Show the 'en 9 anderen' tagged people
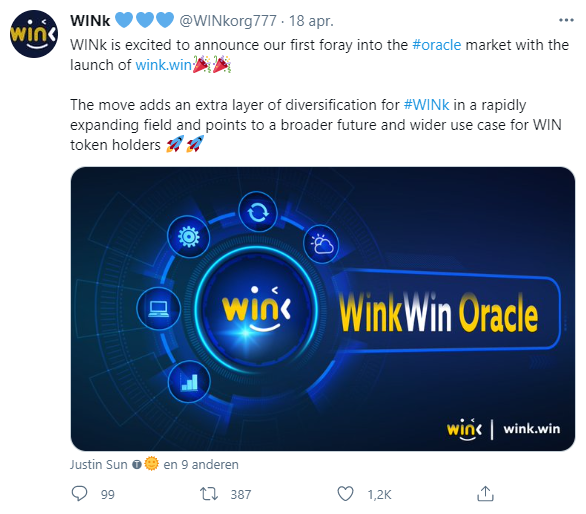The image size is (586, 514). 201,464
